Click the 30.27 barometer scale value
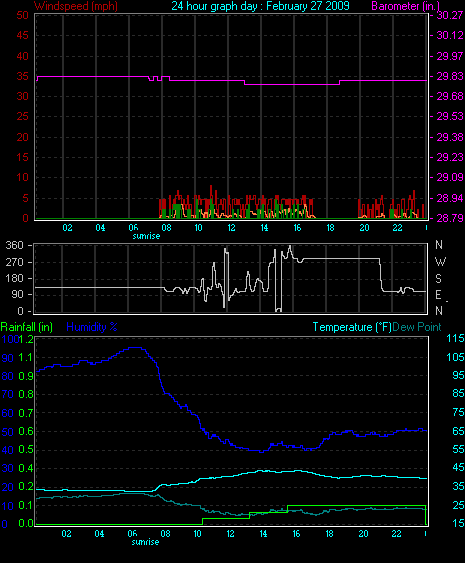 450,15
